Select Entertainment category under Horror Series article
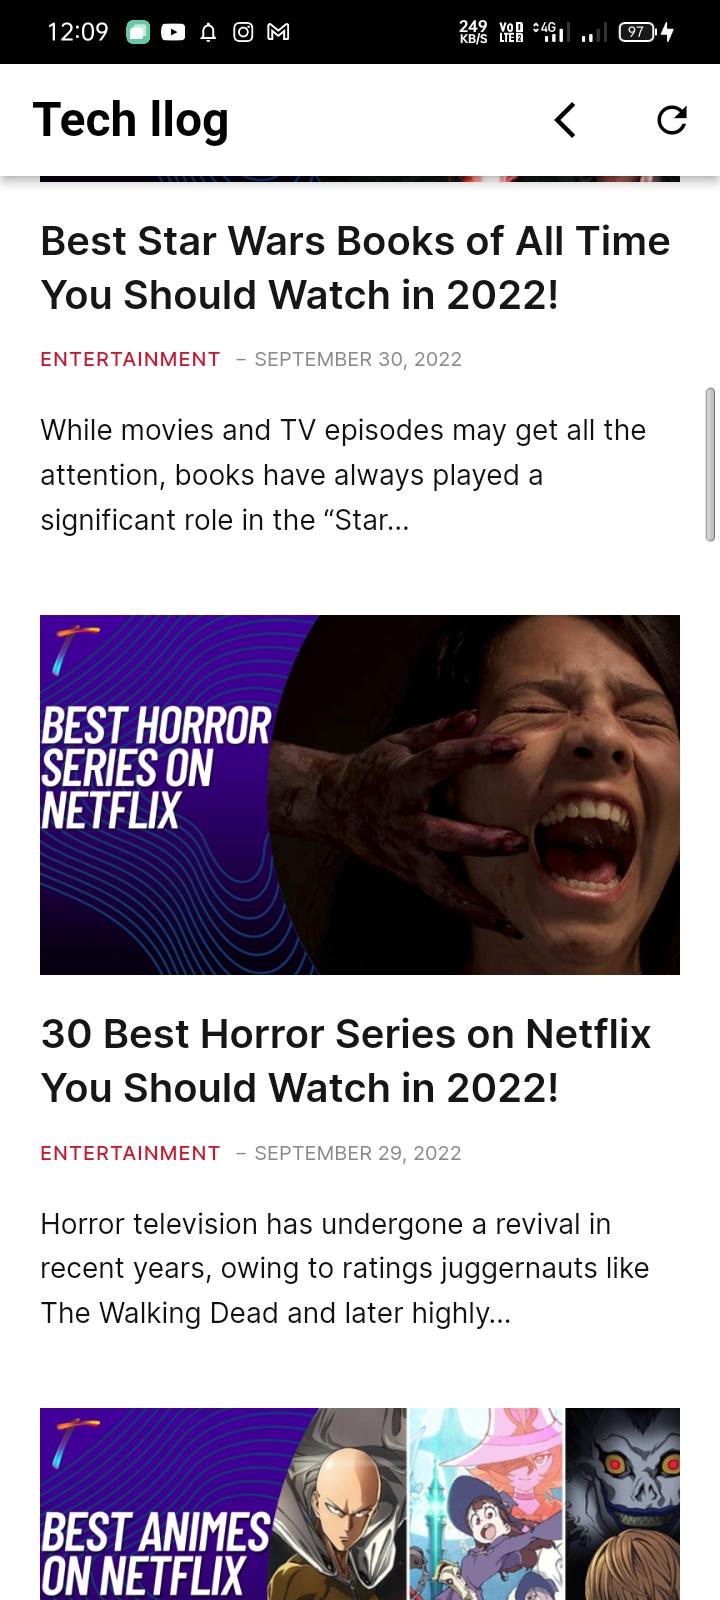Screen dimensions: 720x1600 [130, 1153]
